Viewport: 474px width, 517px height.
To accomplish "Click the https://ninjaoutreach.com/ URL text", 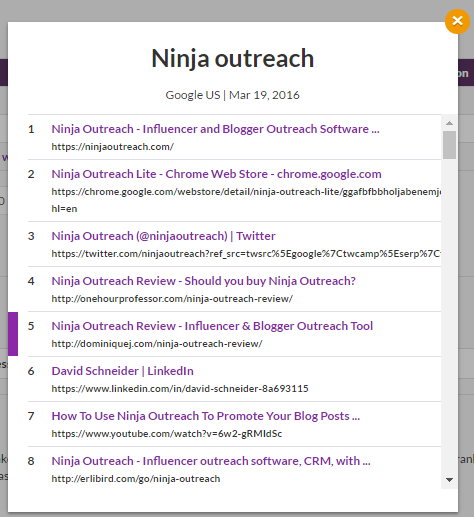I will tap(112, 147).
